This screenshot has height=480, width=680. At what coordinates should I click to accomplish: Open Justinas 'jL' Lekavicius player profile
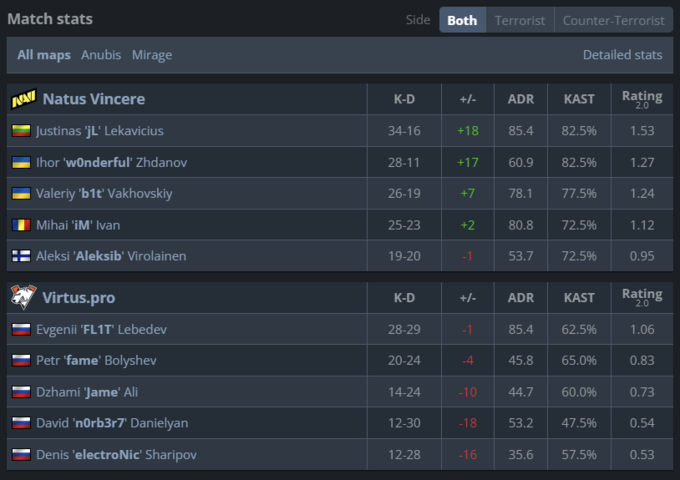click(99, 131)
